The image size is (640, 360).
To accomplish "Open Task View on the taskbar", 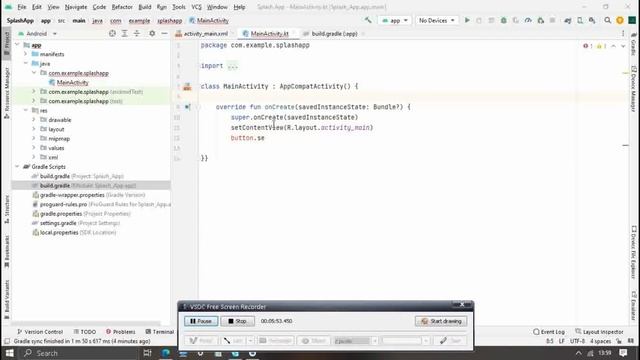I will [147, 353].
